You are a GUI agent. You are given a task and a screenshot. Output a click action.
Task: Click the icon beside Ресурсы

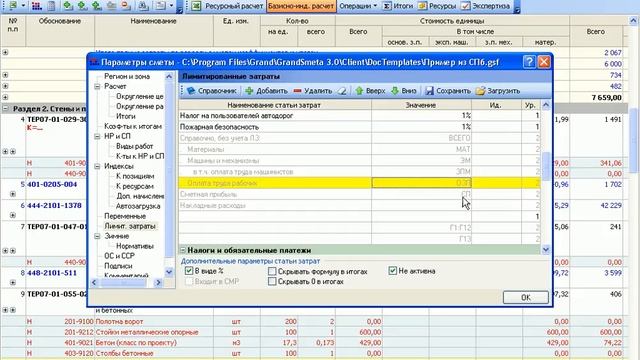click(x=422, y=6)
